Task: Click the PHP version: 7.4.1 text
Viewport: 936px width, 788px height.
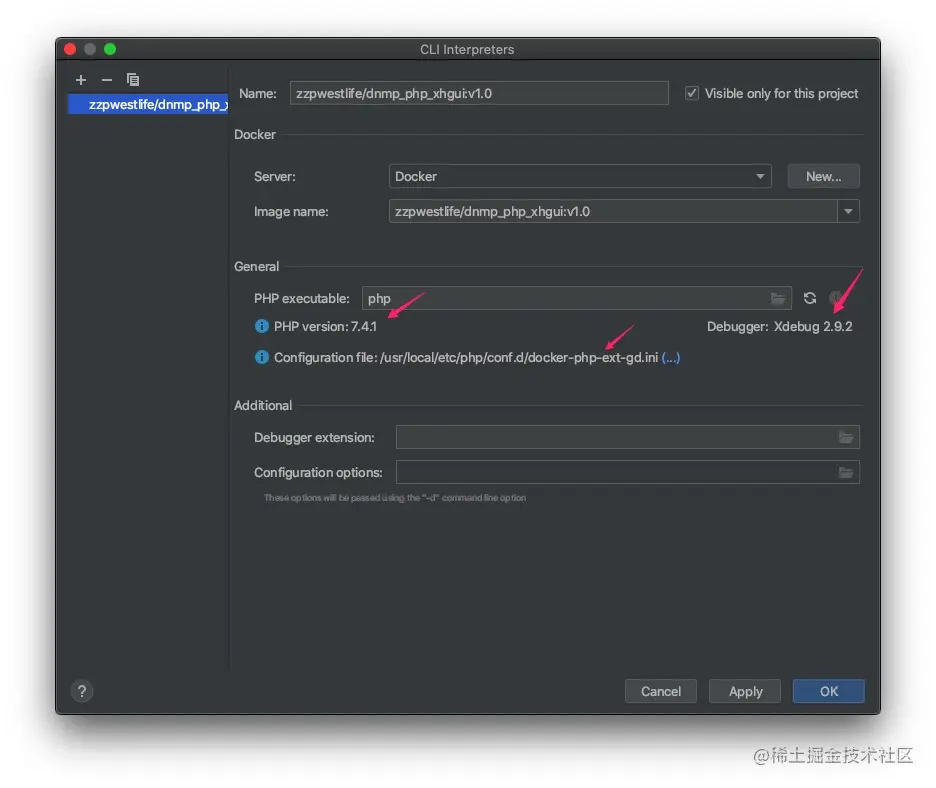Action: click(325, 327)
